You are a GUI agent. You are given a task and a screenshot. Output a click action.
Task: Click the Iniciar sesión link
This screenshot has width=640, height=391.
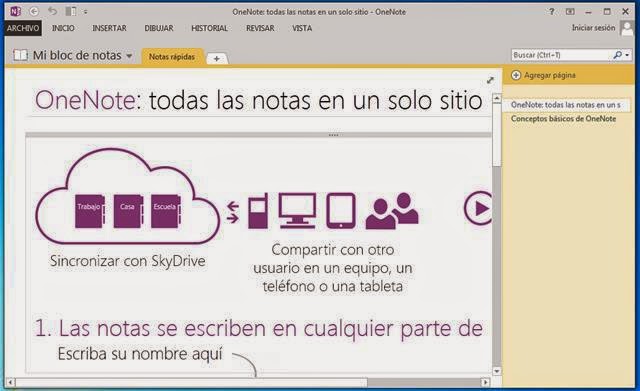point(593,28)
